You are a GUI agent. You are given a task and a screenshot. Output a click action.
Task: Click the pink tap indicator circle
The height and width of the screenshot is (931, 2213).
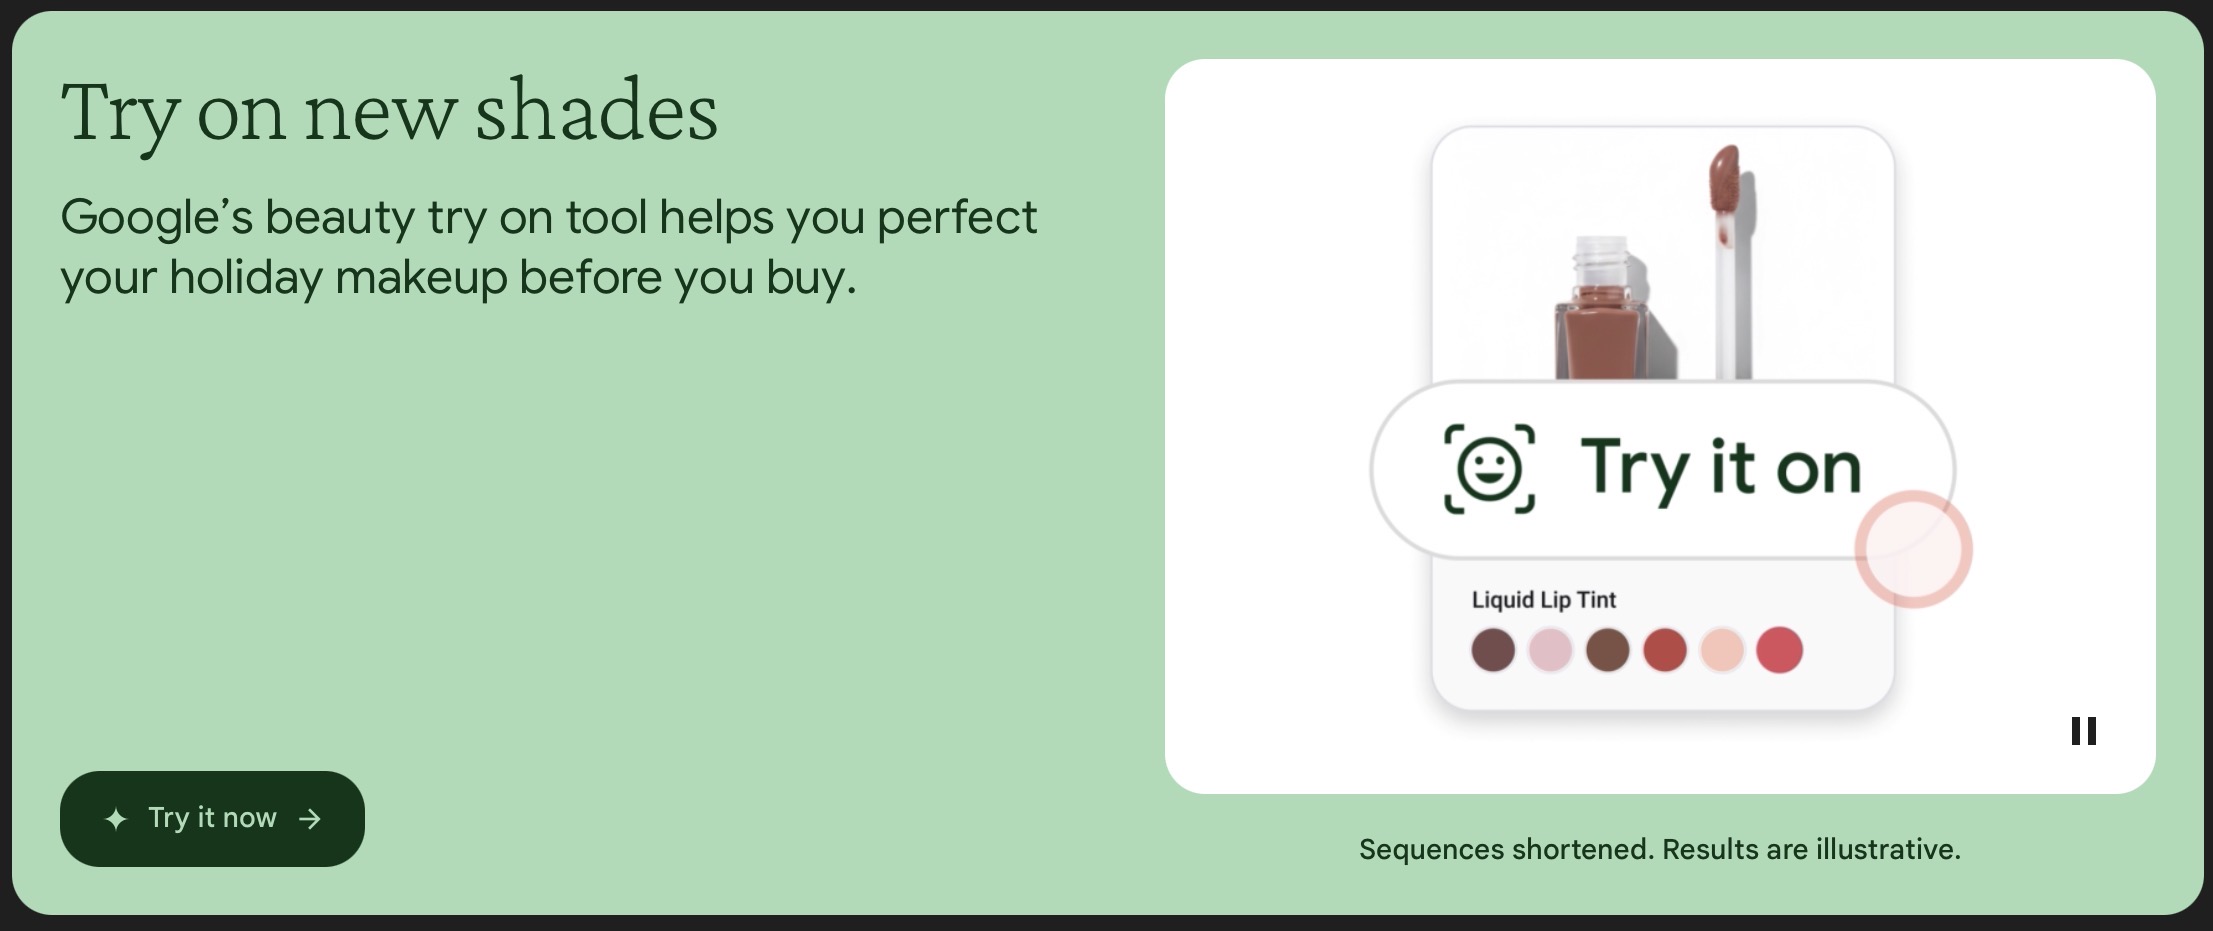pyautogui.click(x=1913, y=549)
